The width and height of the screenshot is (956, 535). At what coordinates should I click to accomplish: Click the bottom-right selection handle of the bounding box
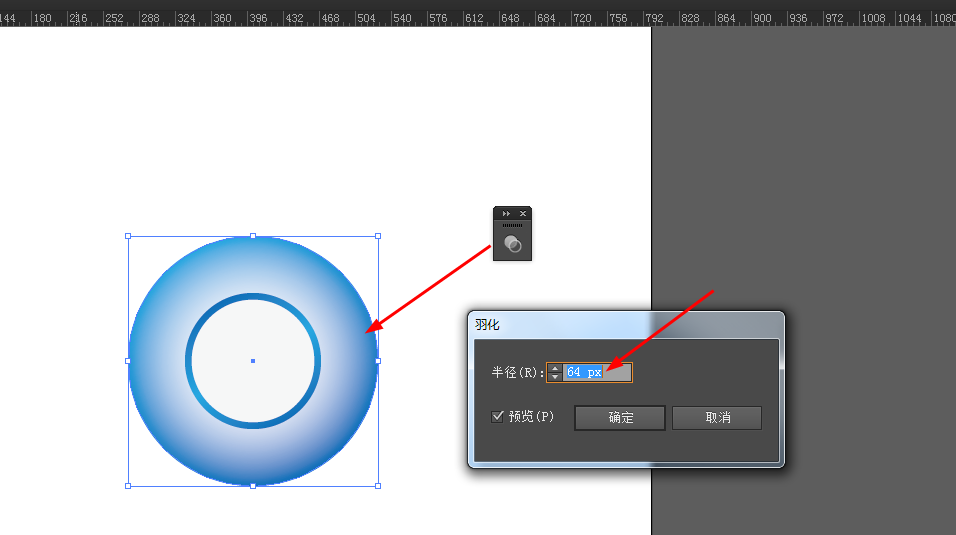[x=378, y=486]
